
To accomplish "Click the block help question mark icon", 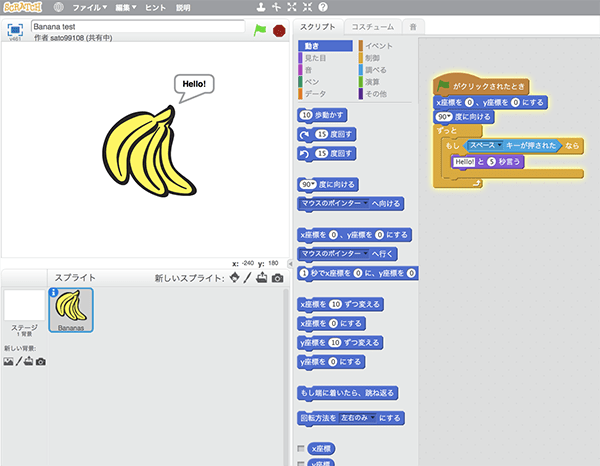I will point(323,7).
